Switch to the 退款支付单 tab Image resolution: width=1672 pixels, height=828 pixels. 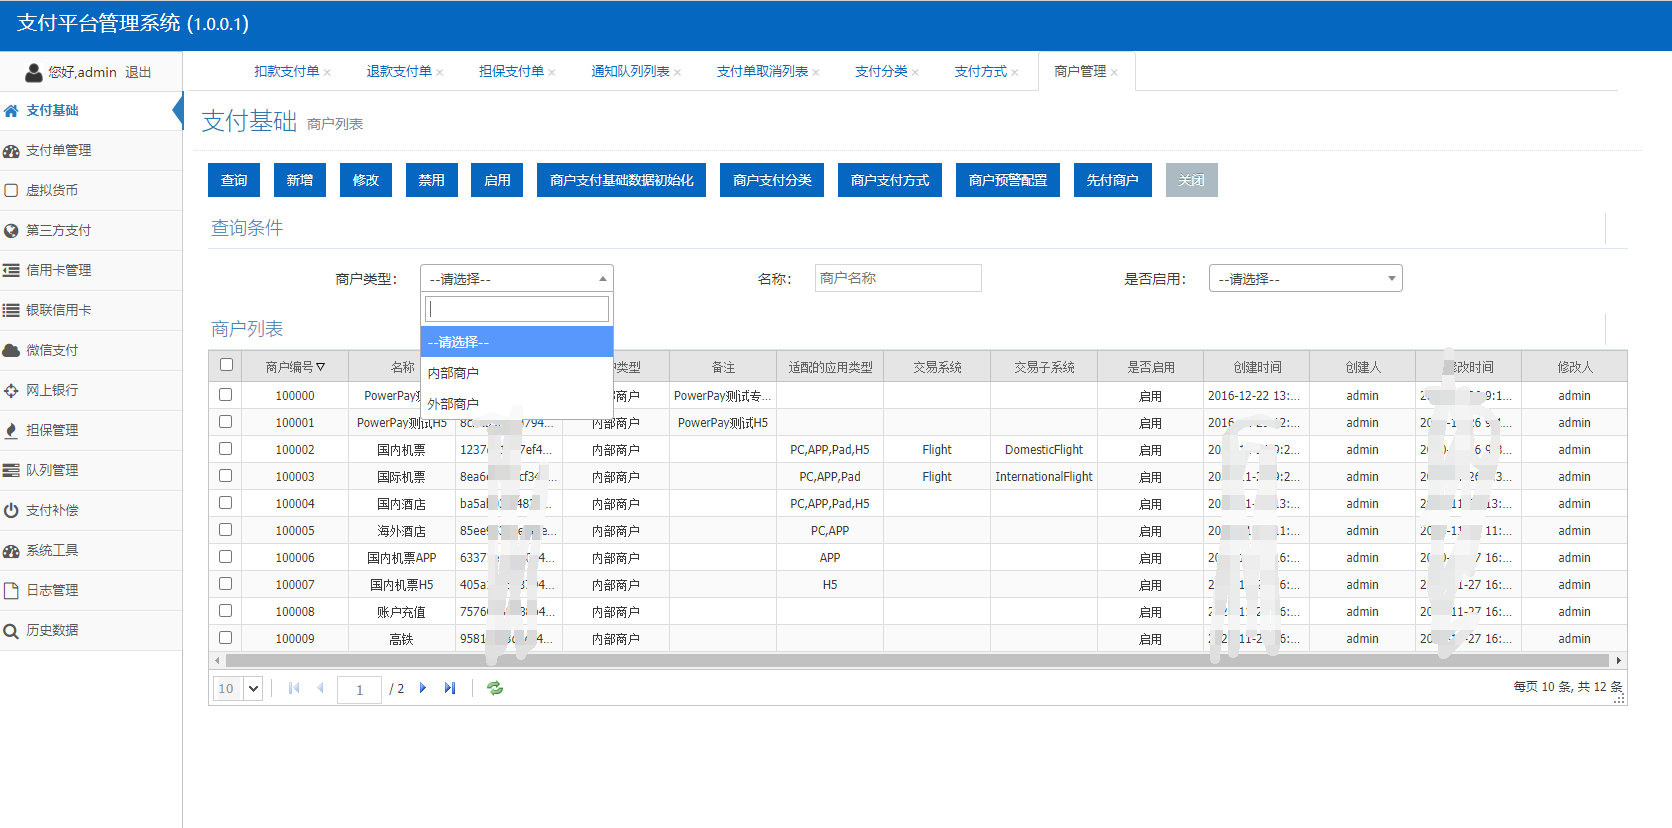(x=399, y=72)
